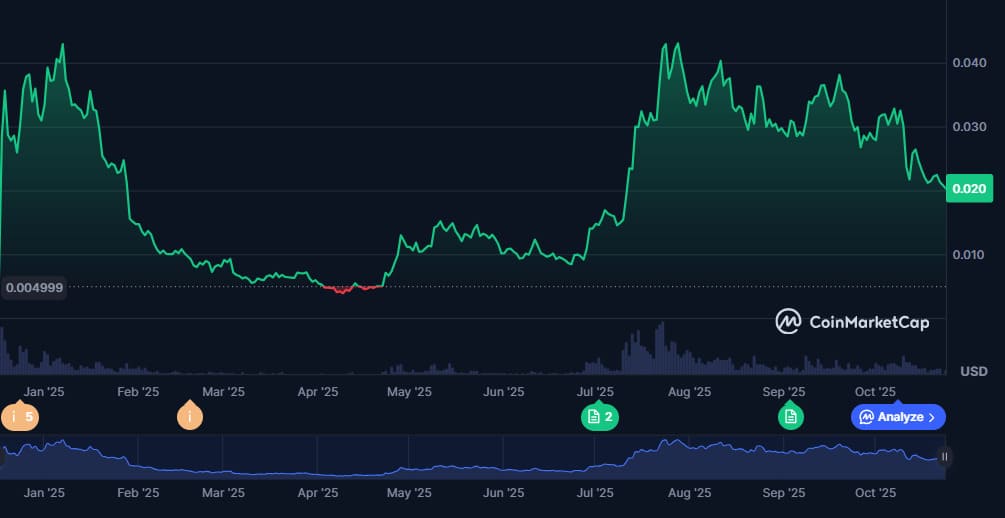
Task: Click Oct '25 on the navigator's bottom axis
Action: point(875,493)
